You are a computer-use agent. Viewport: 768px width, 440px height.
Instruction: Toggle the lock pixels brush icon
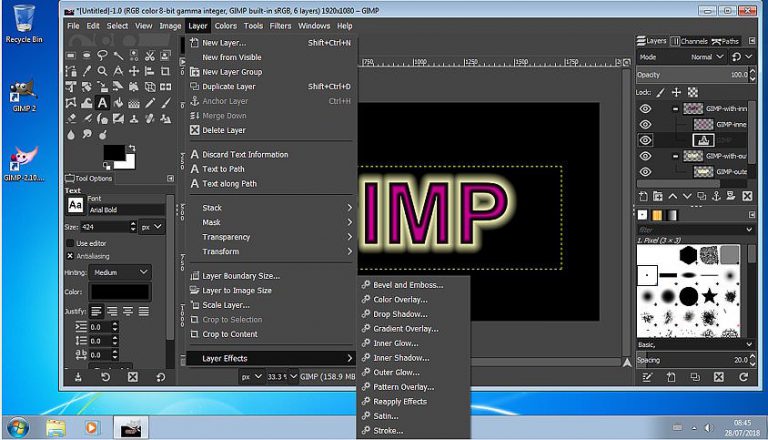tap(661, 92)
